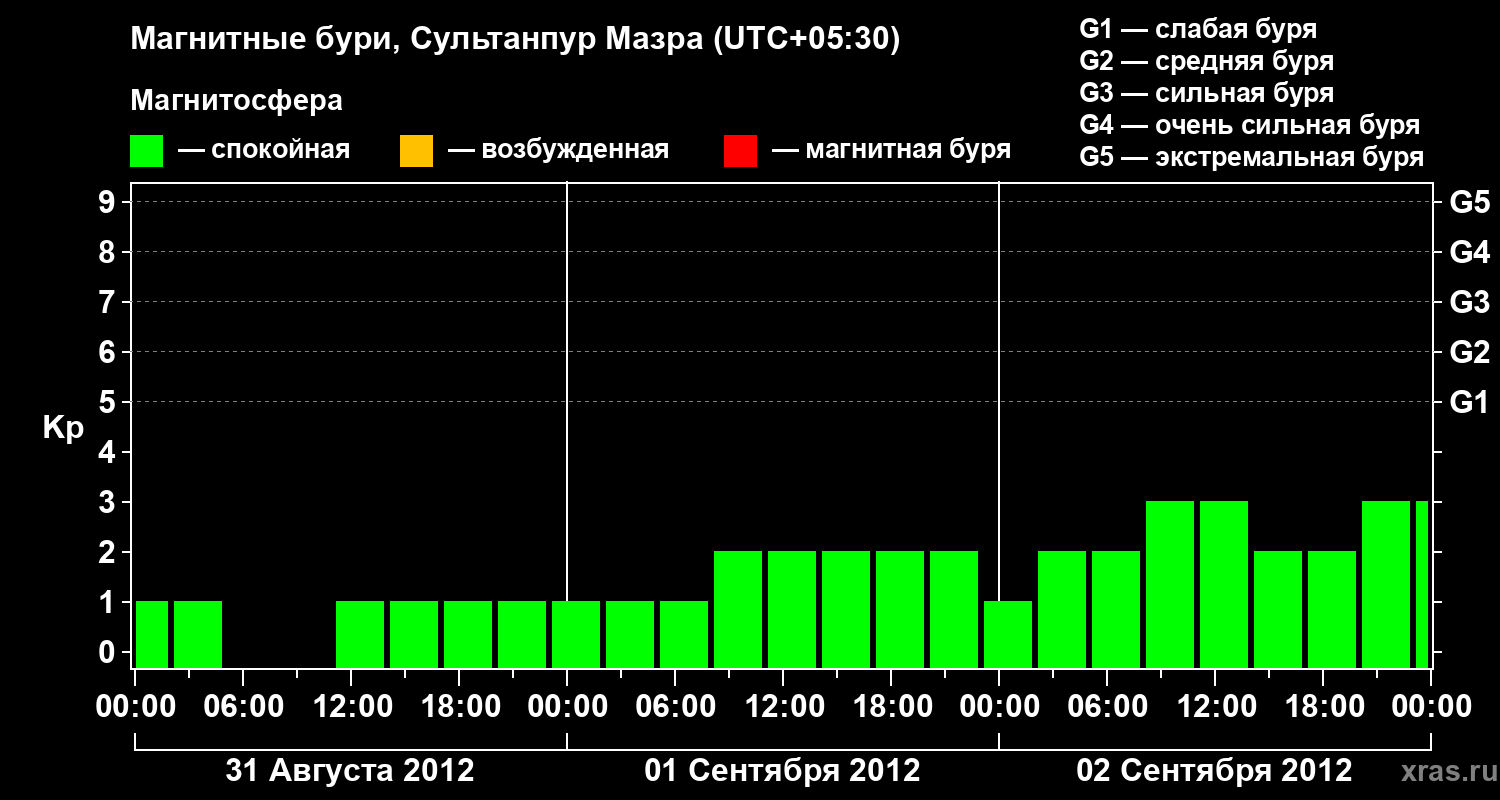Image resolution: width=1500 pixels, height=800 pixels.
Task: Click 'G5 — экстремальная буря' legend line
Action: click(1252, 158)
